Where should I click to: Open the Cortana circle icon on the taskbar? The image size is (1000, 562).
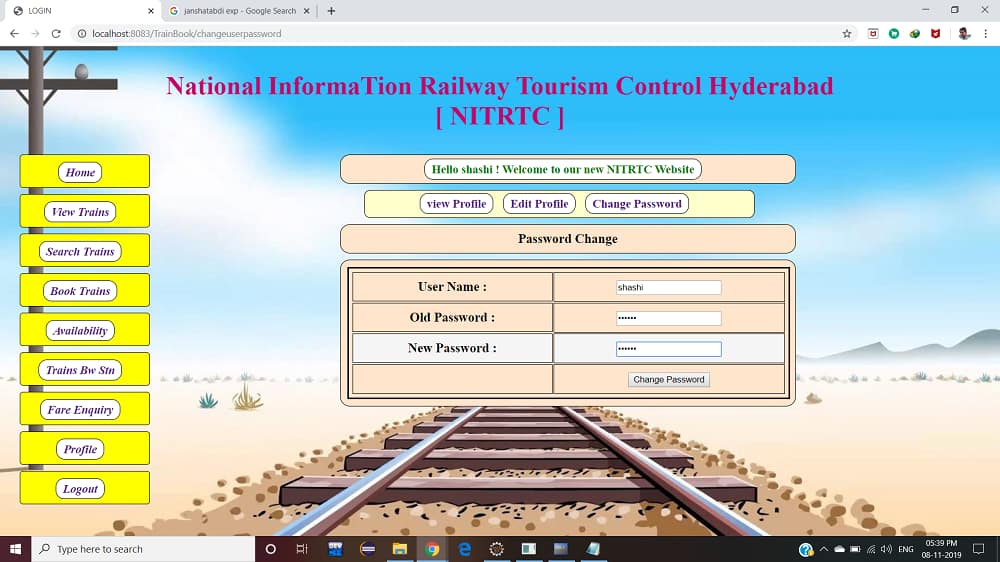[x=270, y=549]
